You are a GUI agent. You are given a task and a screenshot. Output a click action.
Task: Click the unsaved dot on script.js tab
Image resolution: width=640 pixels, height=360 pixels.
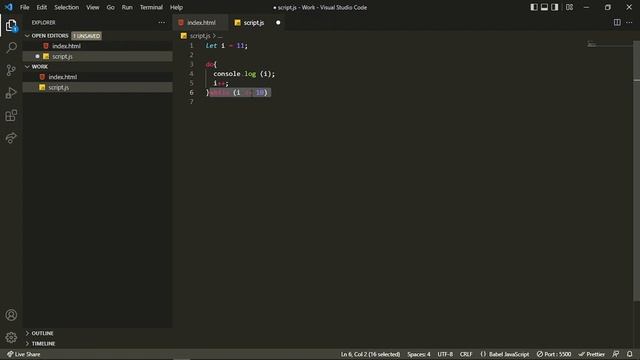tap(278, 22)
